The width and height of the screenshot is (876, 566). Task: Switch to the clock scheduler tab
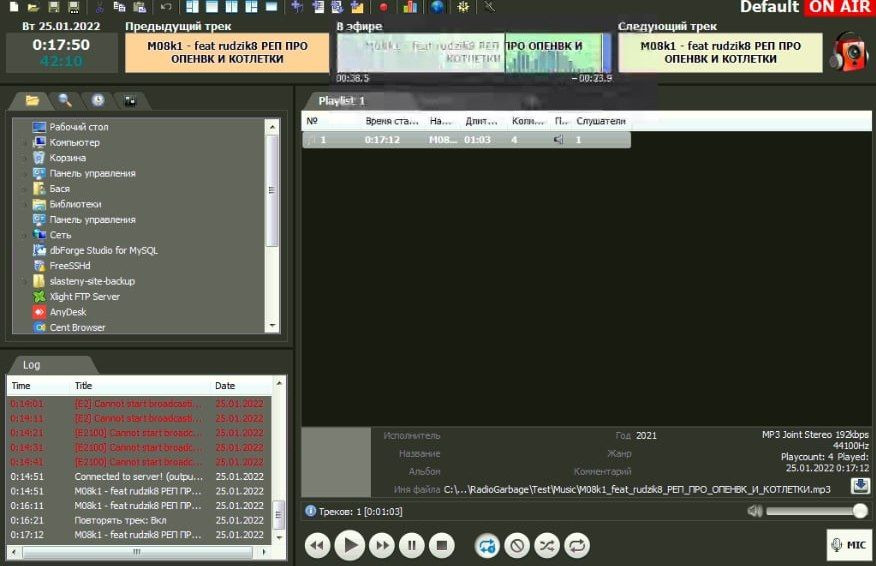98,101
